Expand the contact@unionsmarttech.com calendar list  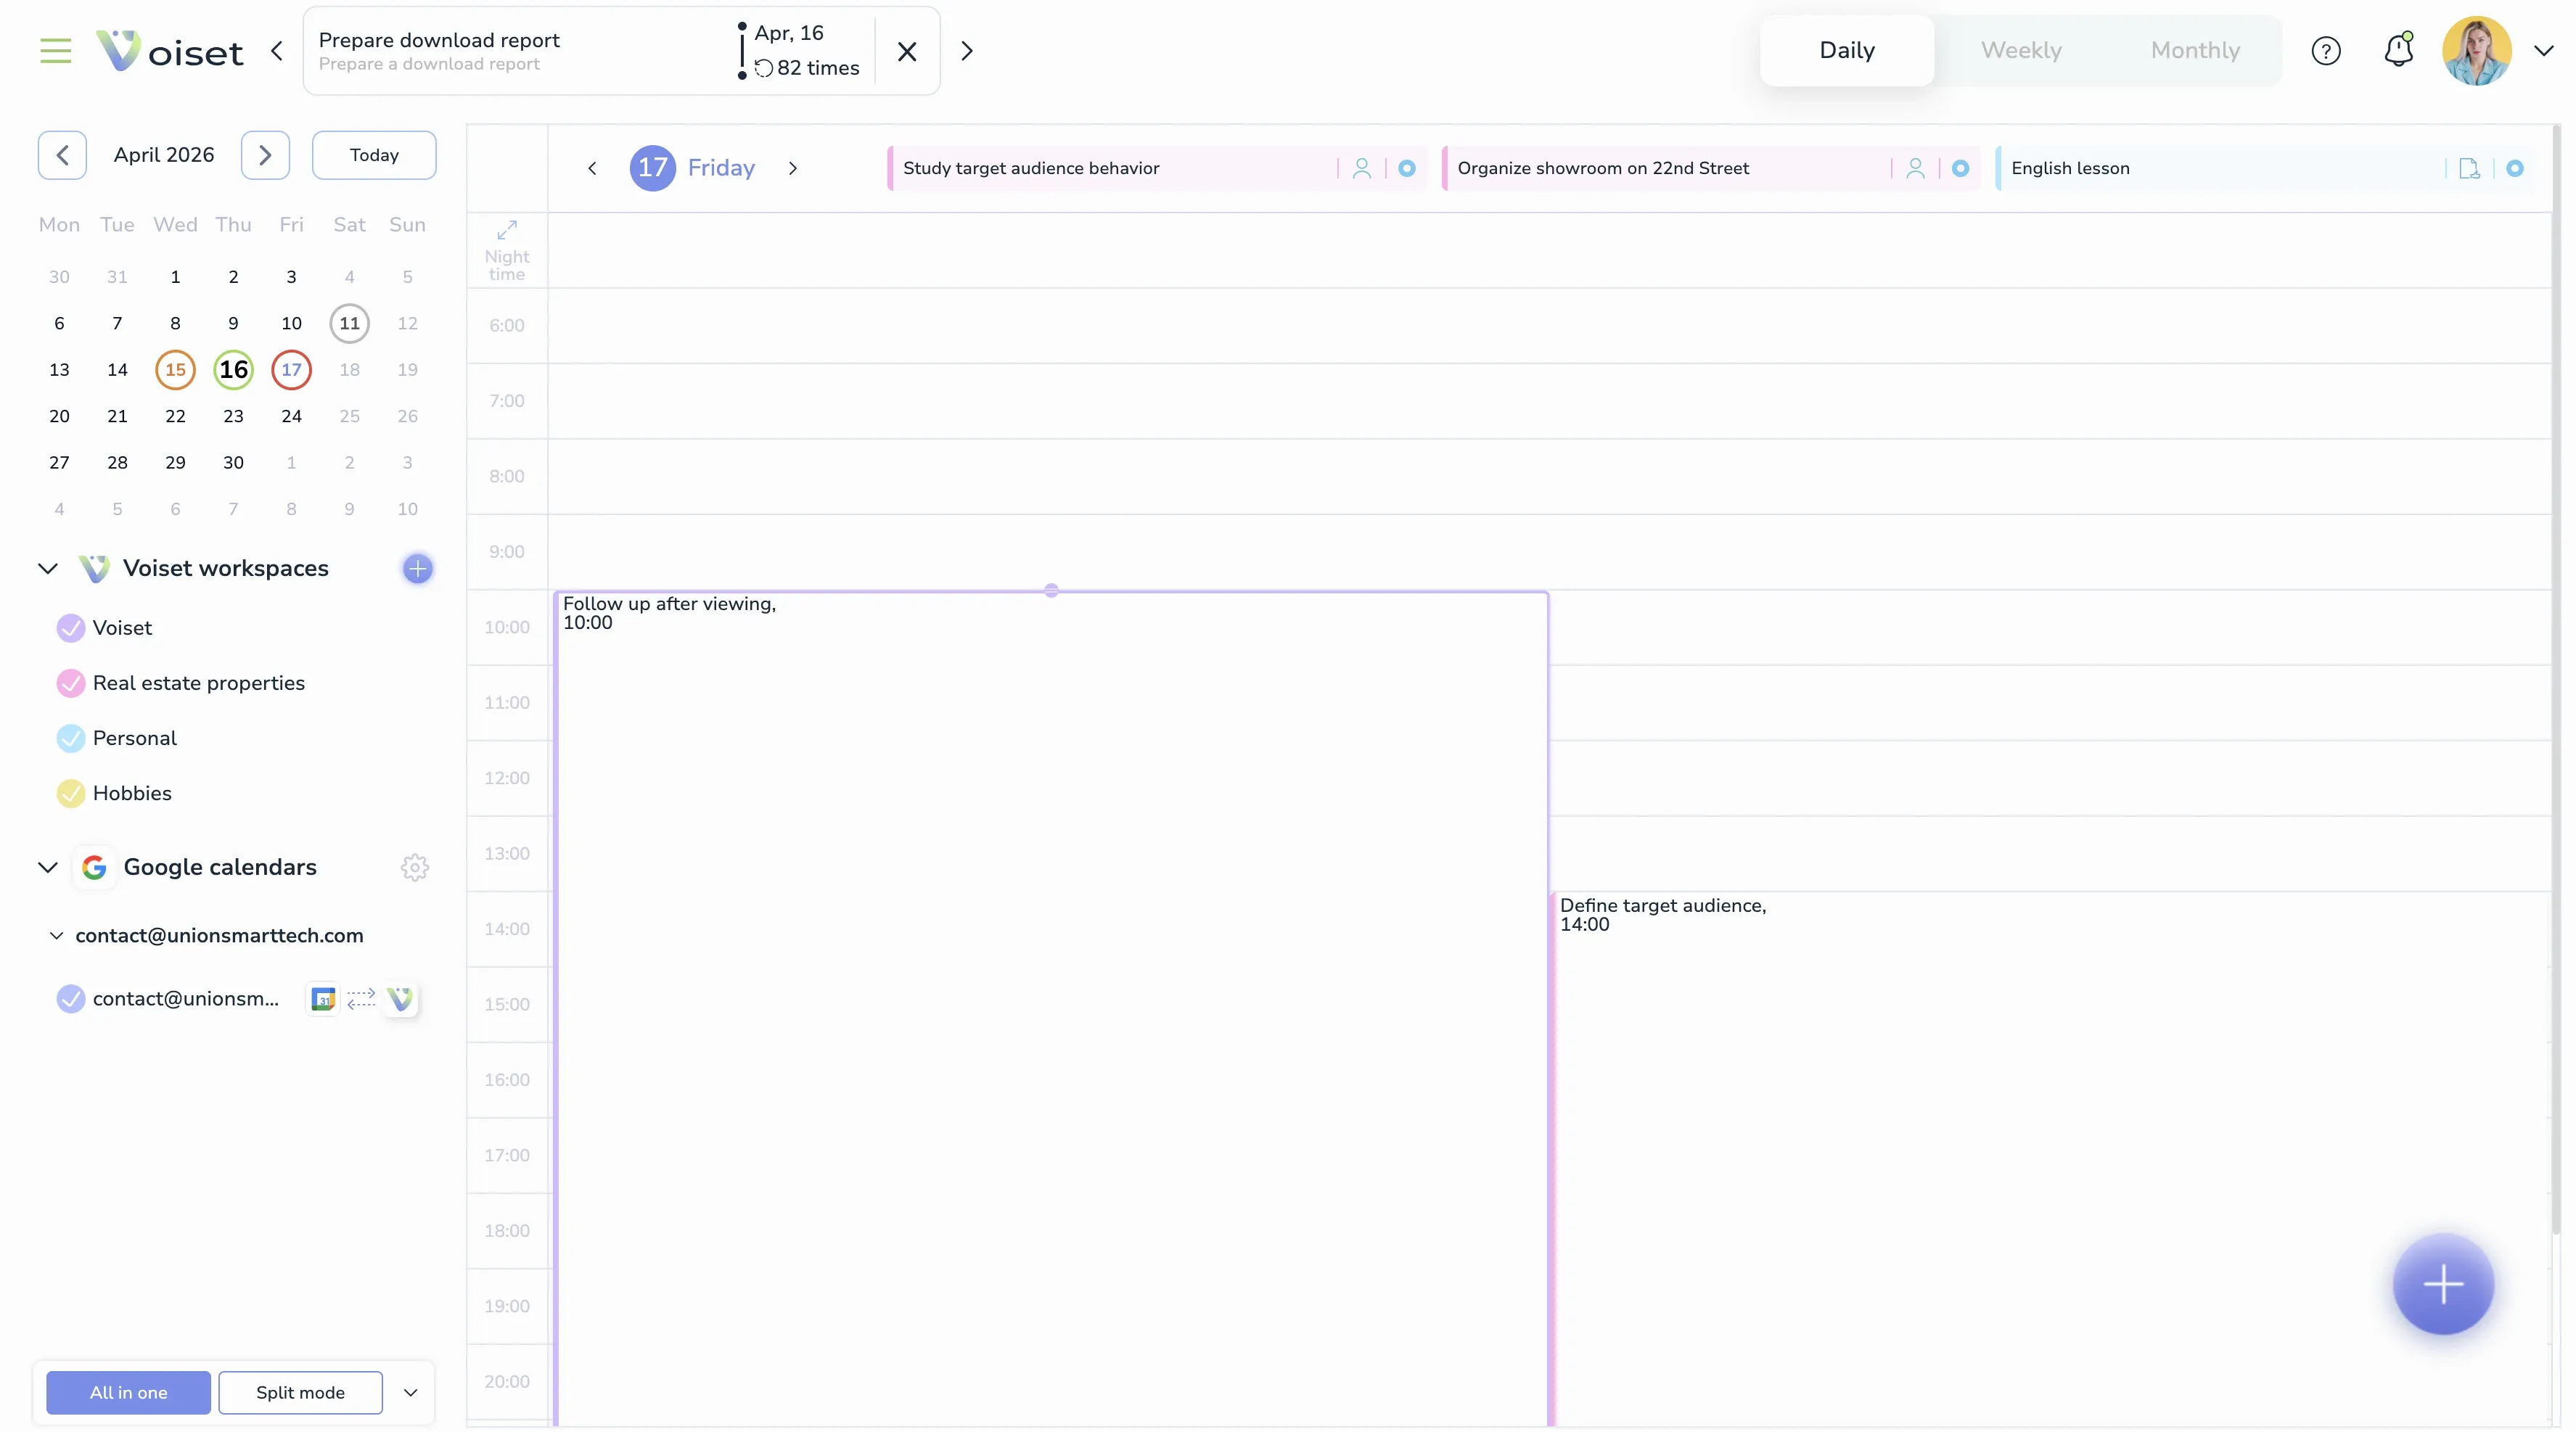(56, 935)
